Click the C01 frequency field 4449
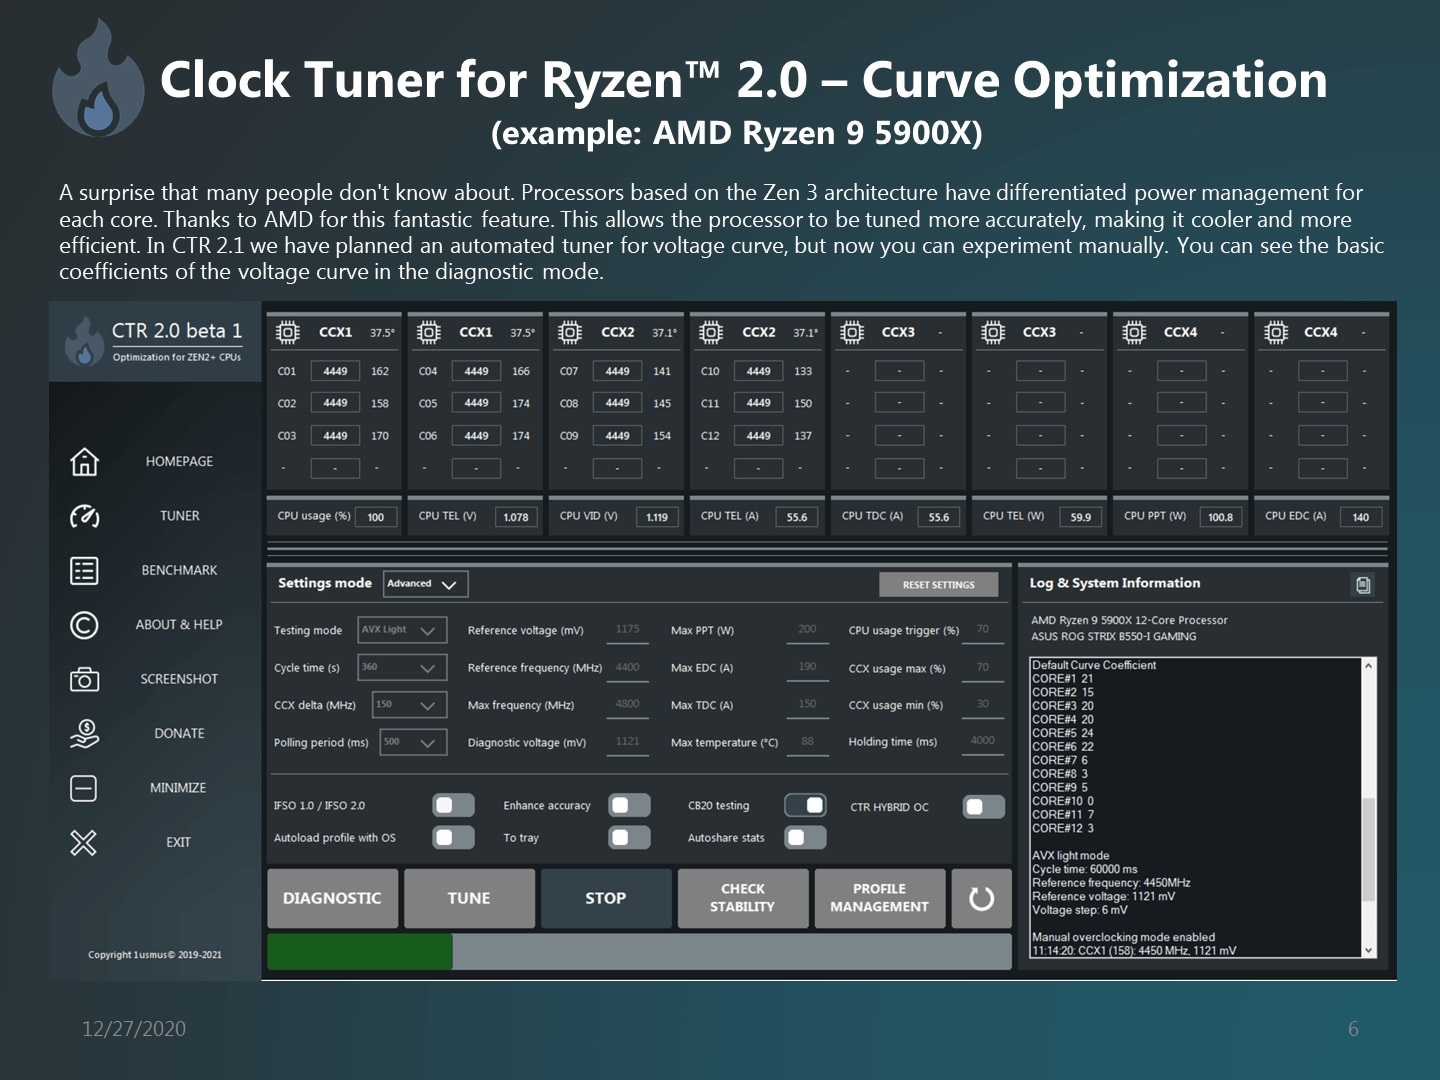1440x1080 pixels. pyautogui.click(x=335, y=371)
